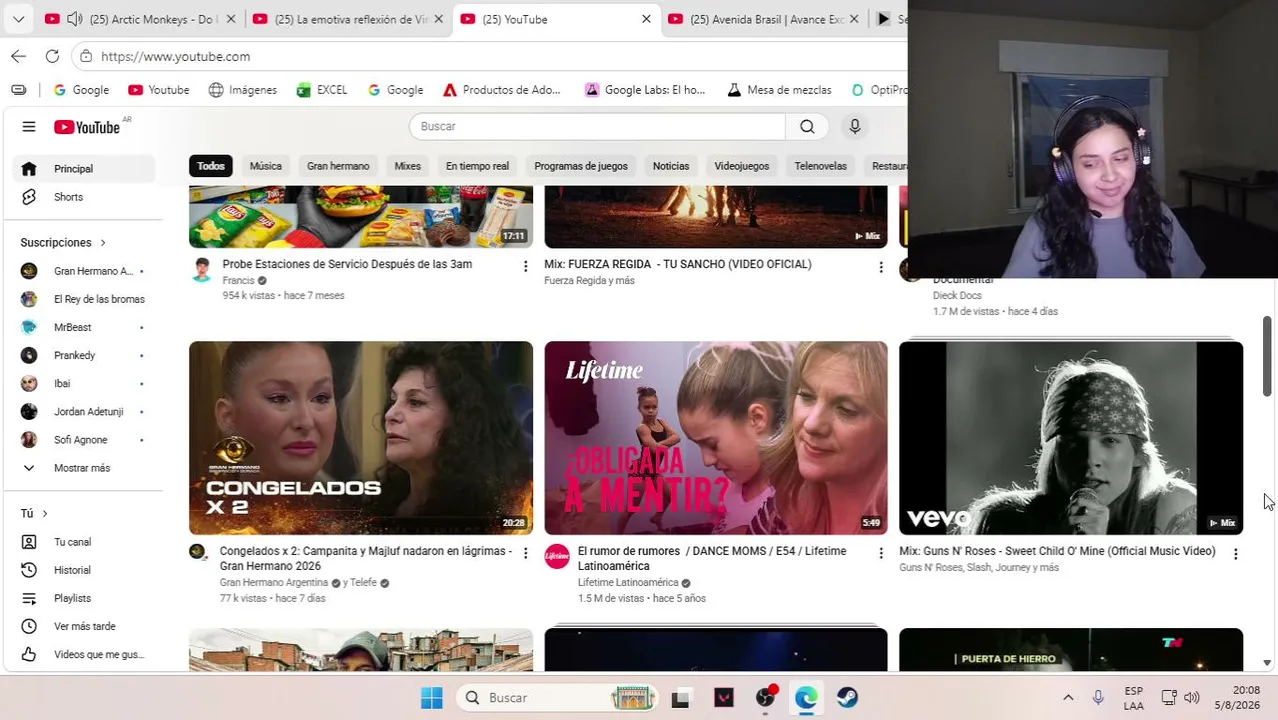The height and width of the screenshot is (720, 1278).
Task: Open MrBeast subscription
Action: 84,327
